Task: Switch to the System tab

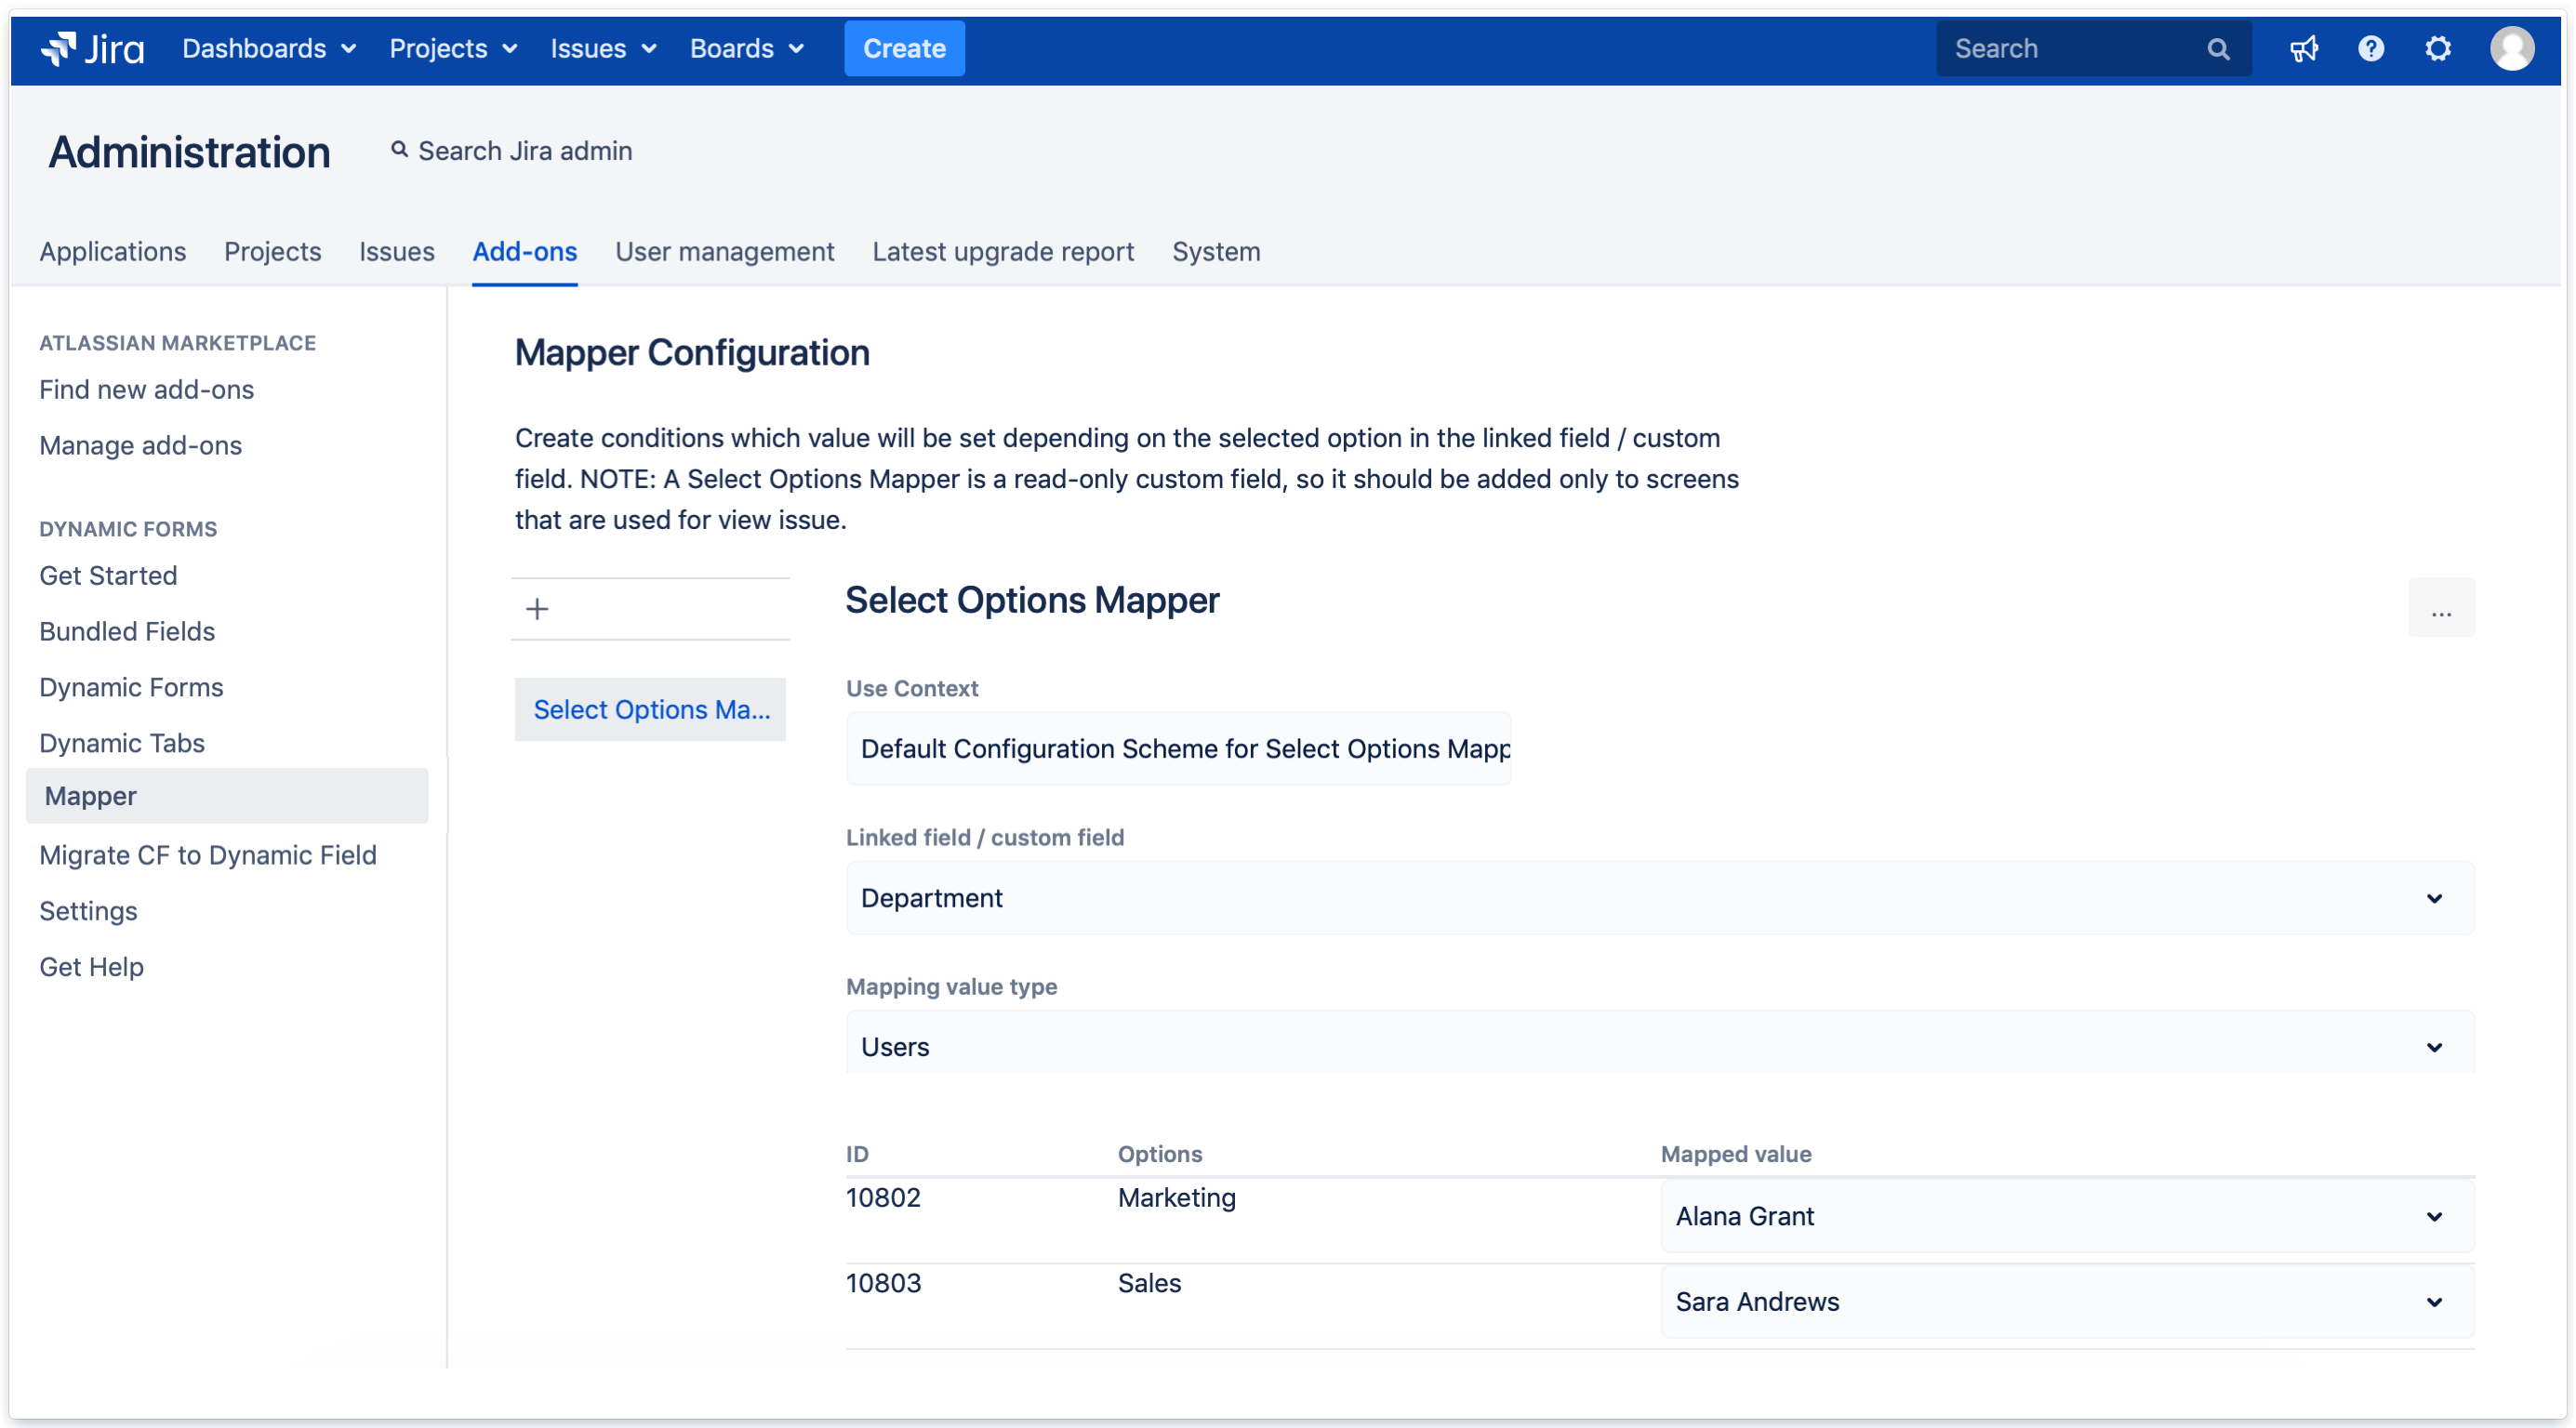Action: click(x=1215, y=251)
